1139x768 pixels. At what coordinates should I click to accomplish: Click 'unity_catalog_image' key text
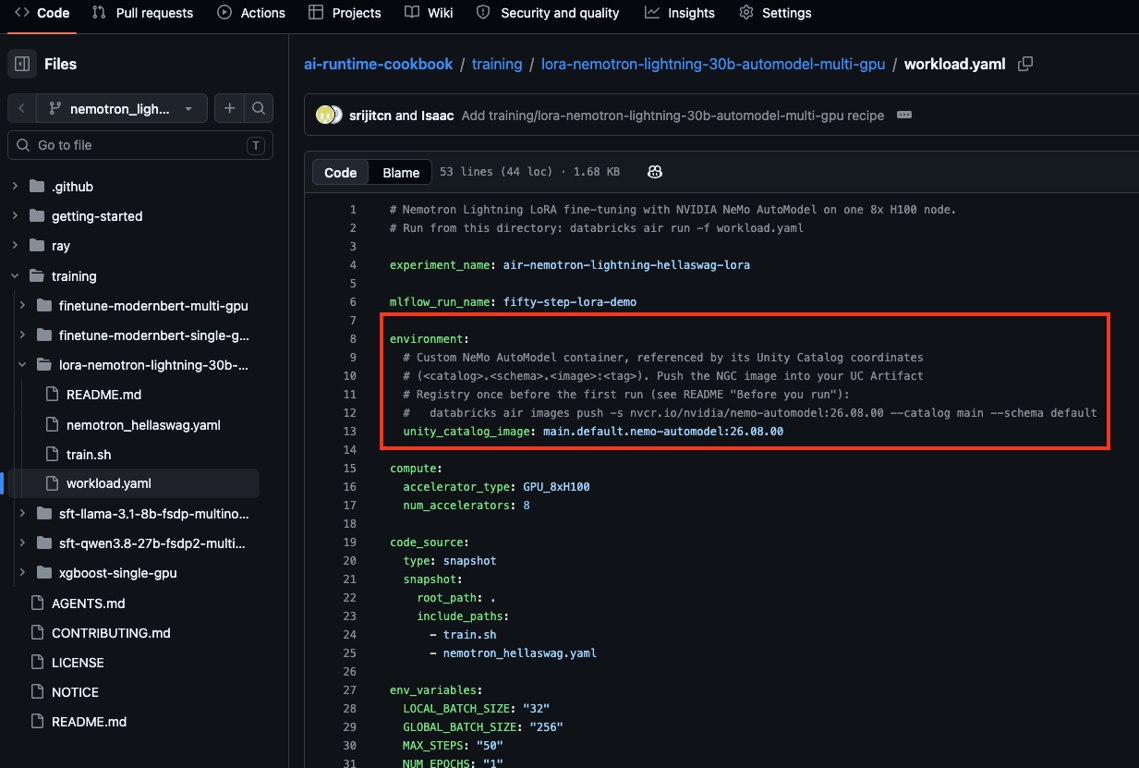pyautogui.click(x=466, y=432)
